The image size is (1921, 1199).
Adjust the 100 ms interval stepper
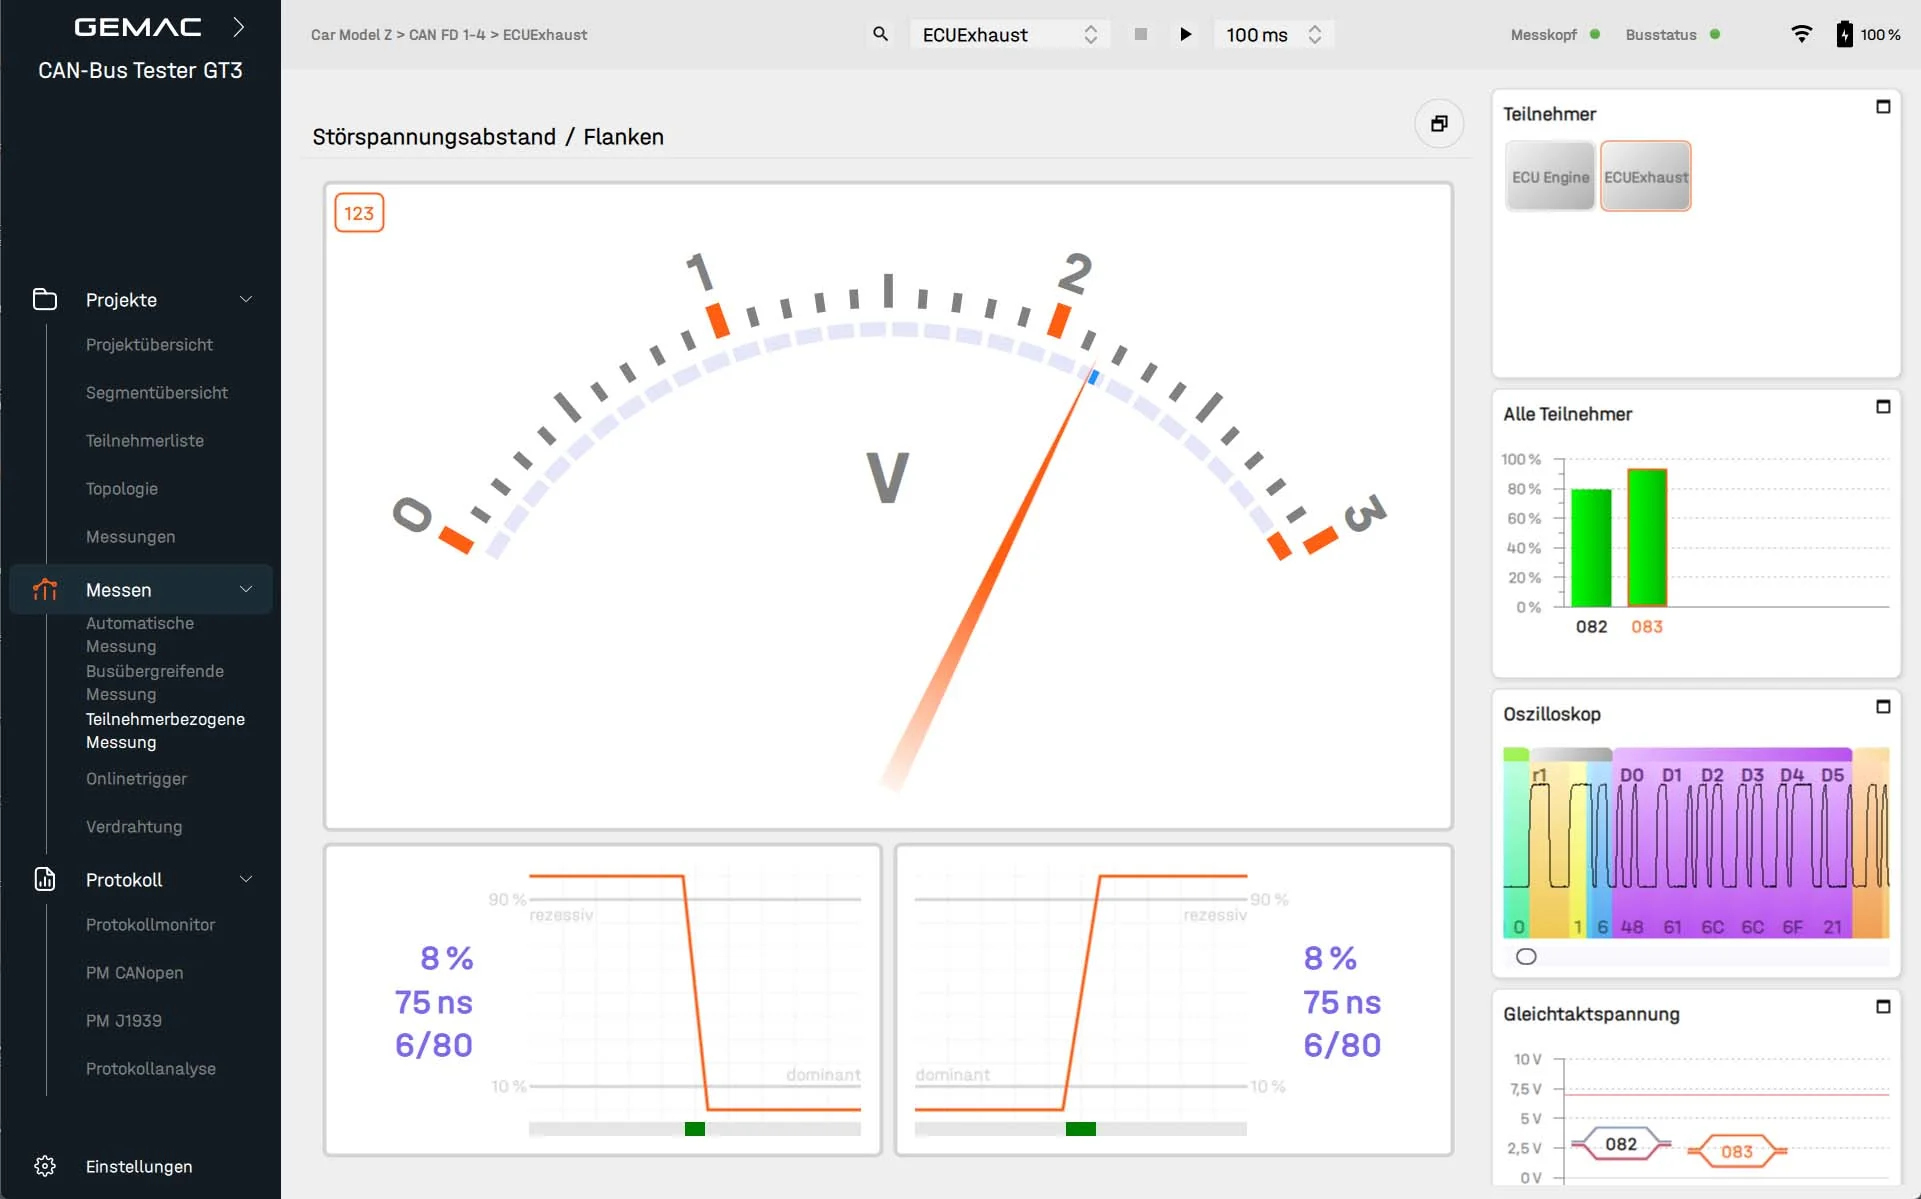pyautogui.click(x=1315, y=34)
